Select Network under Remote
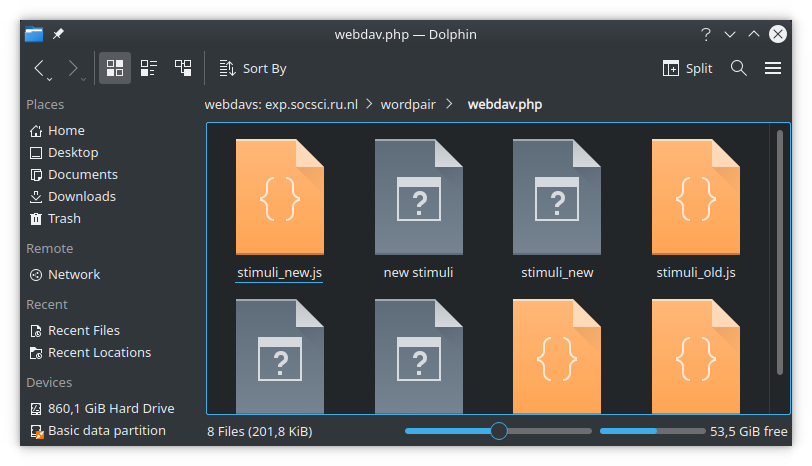The image size is (812, 466). point(74,275)
